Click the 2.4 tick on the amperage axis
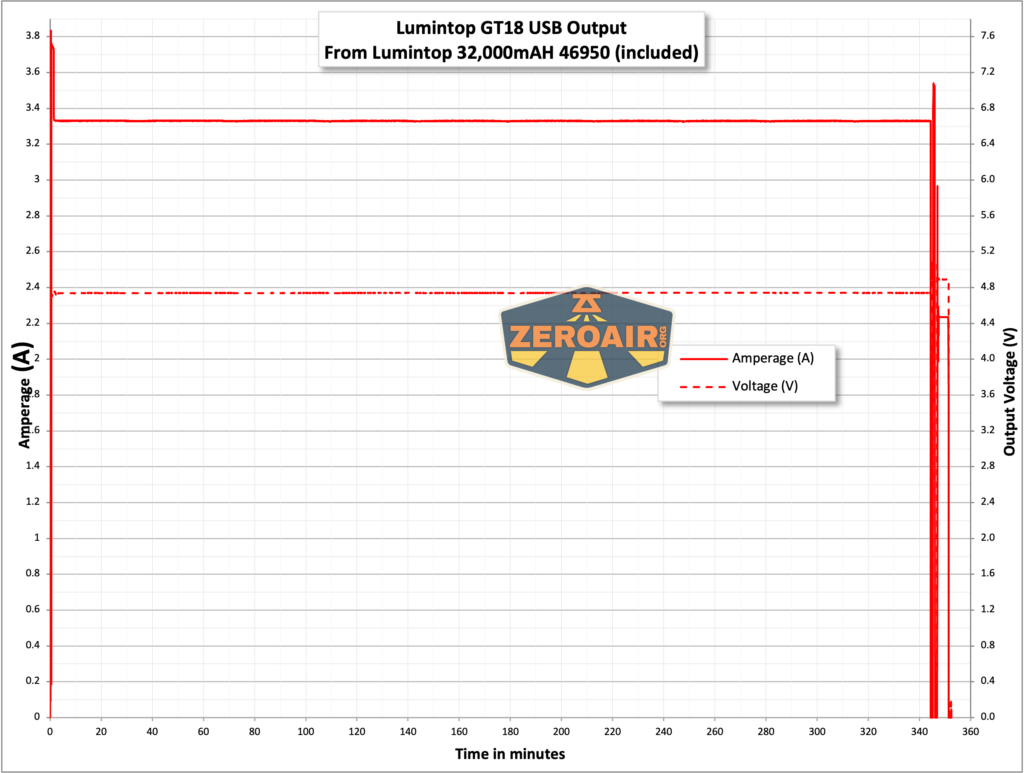The image size is (1024, 773). point(31,286)
